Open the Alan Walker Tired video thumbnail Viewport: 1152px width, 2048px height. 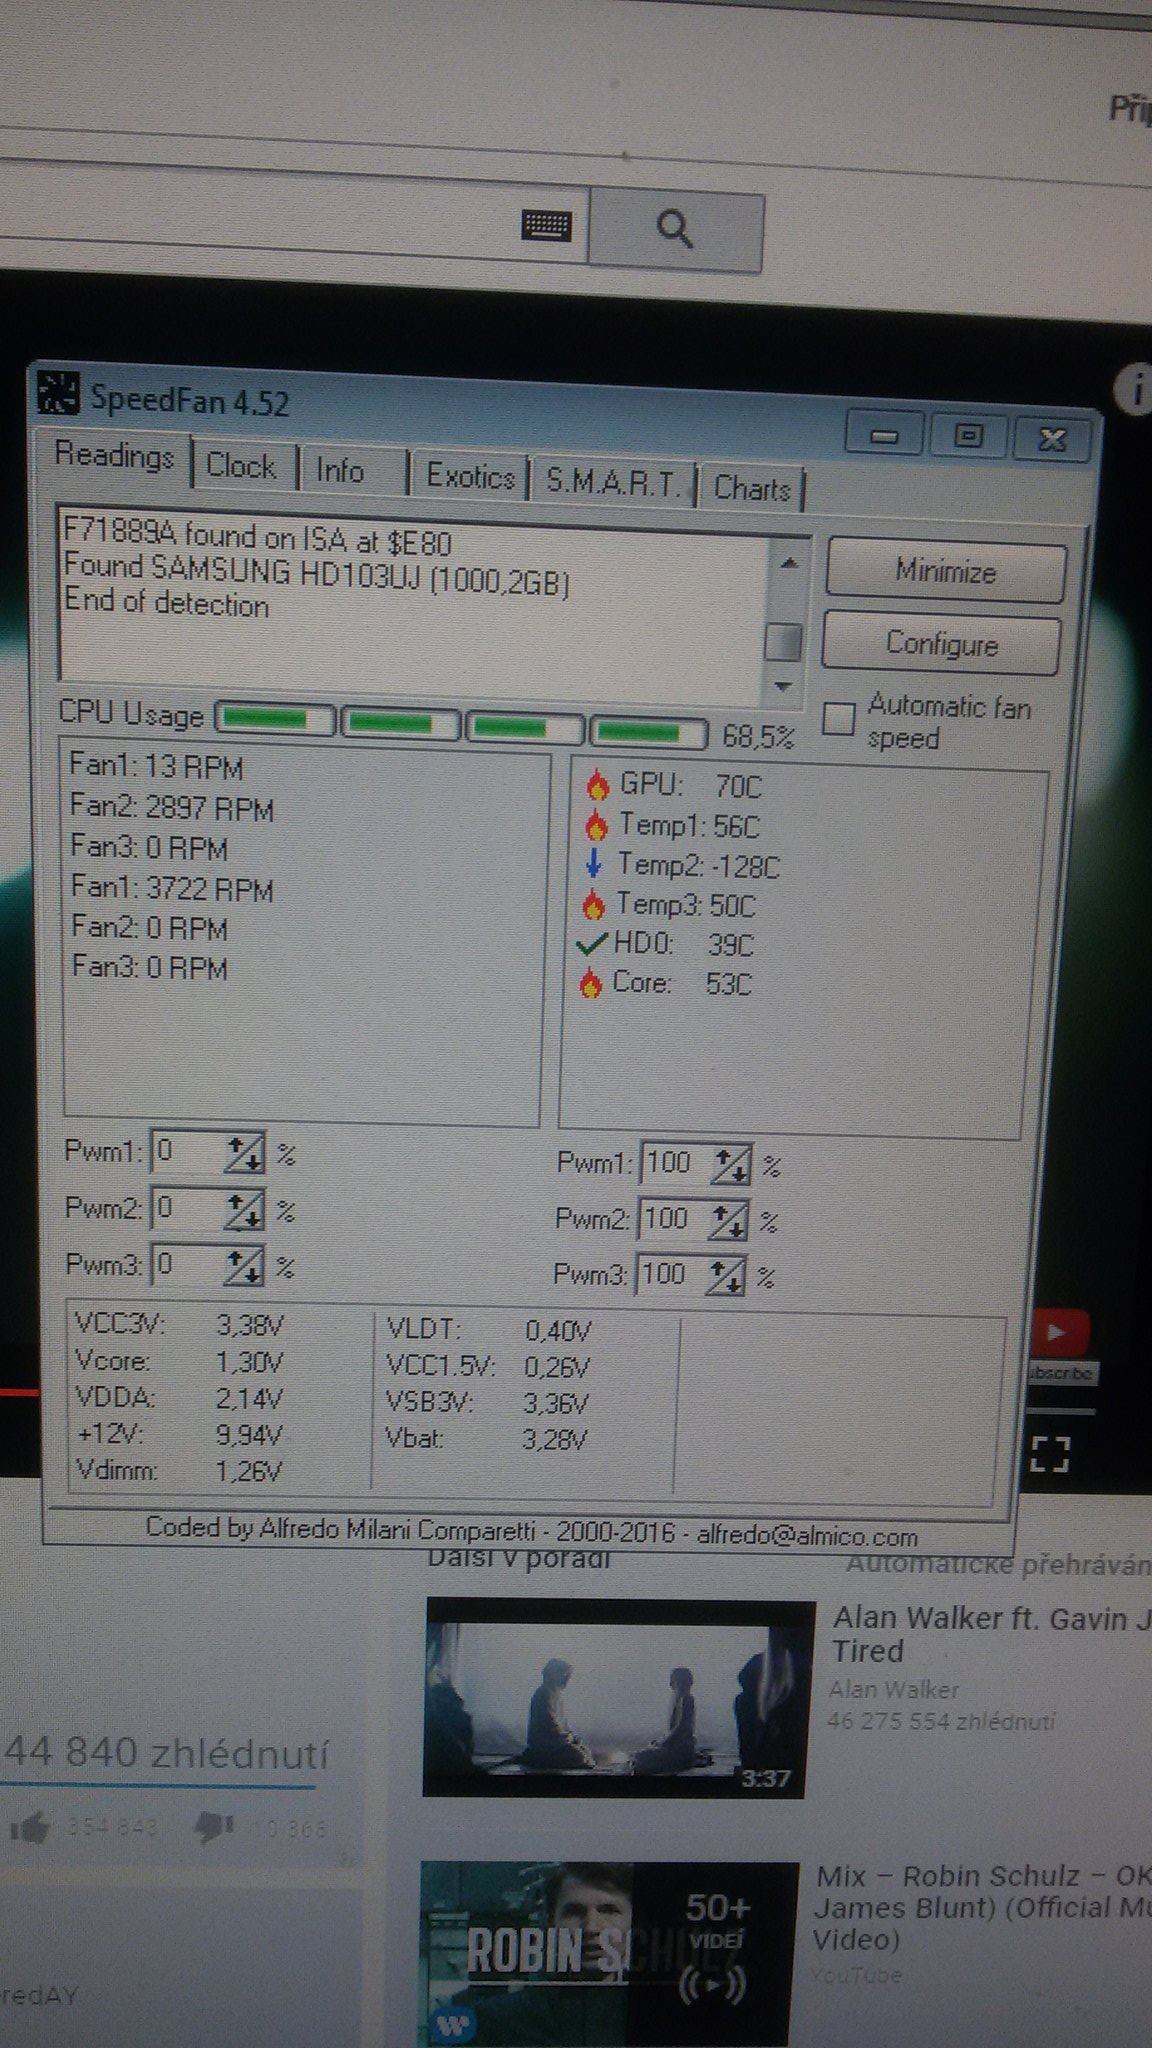tap(618, 1698)
